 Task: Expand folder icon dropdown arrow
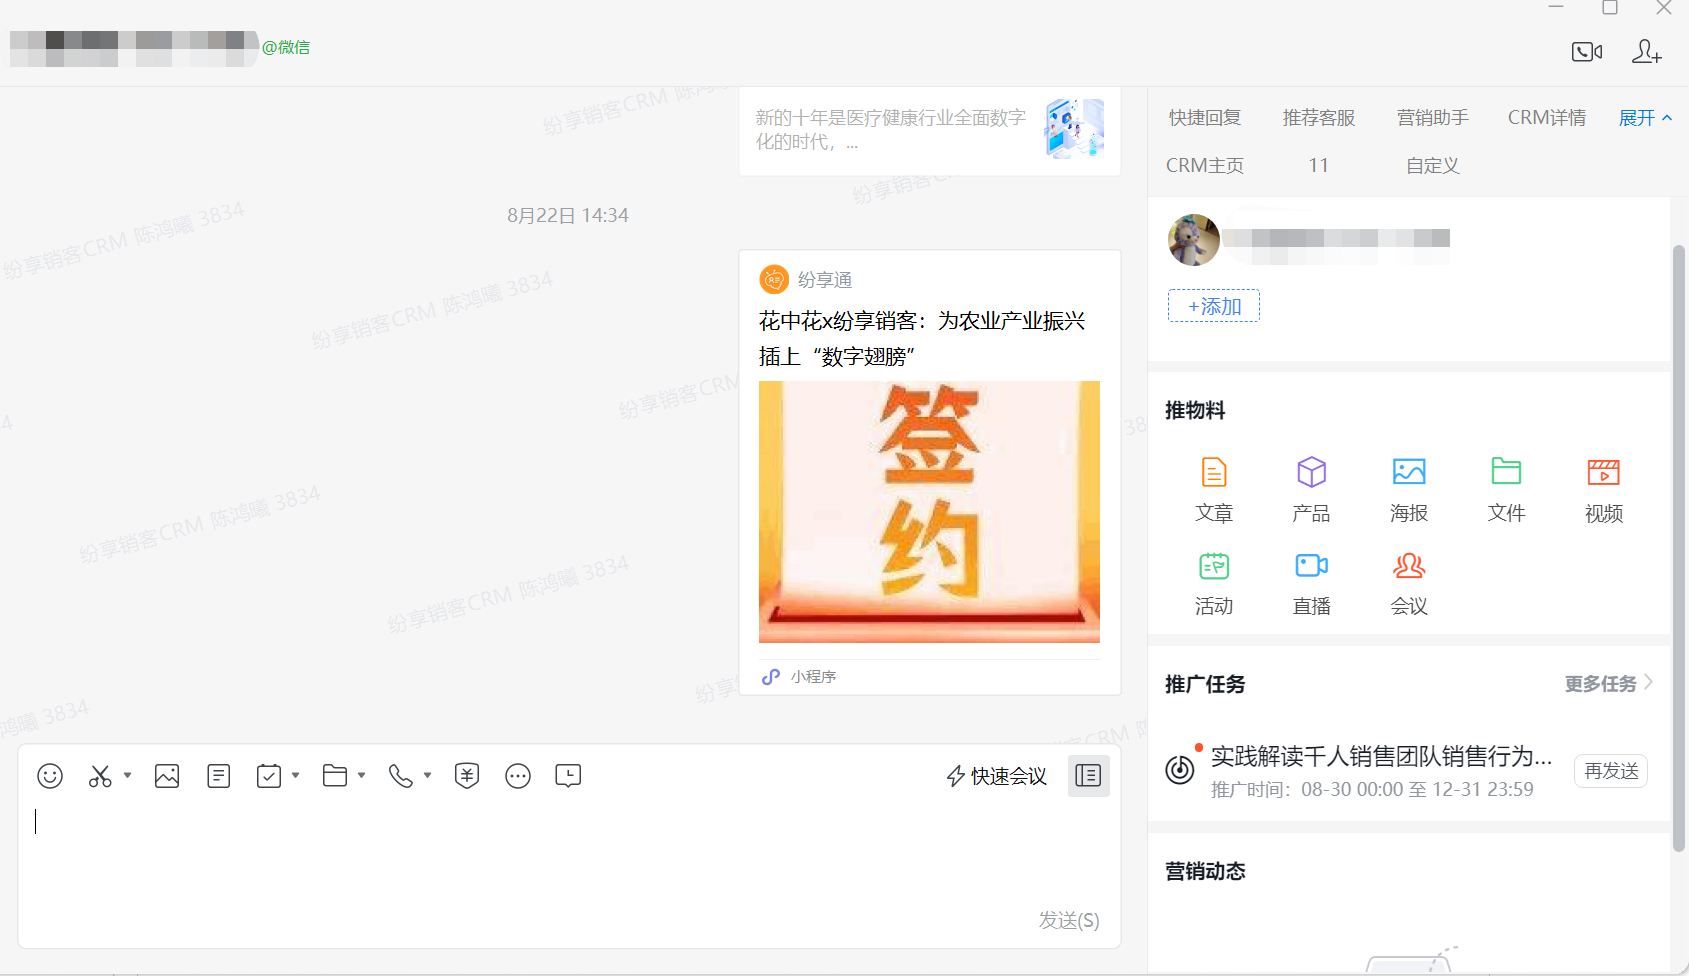click(x=361, y=775)
